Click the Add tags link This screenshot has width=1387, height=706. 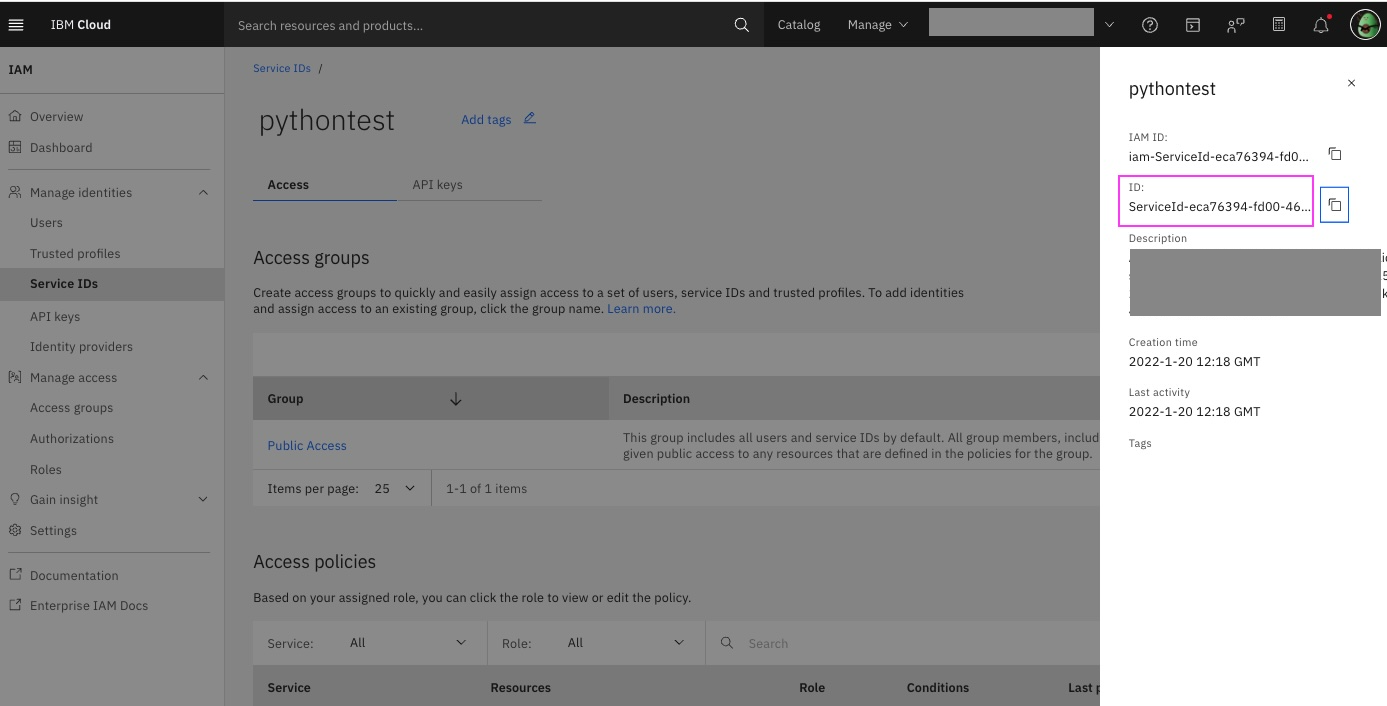tap(486, 119)
